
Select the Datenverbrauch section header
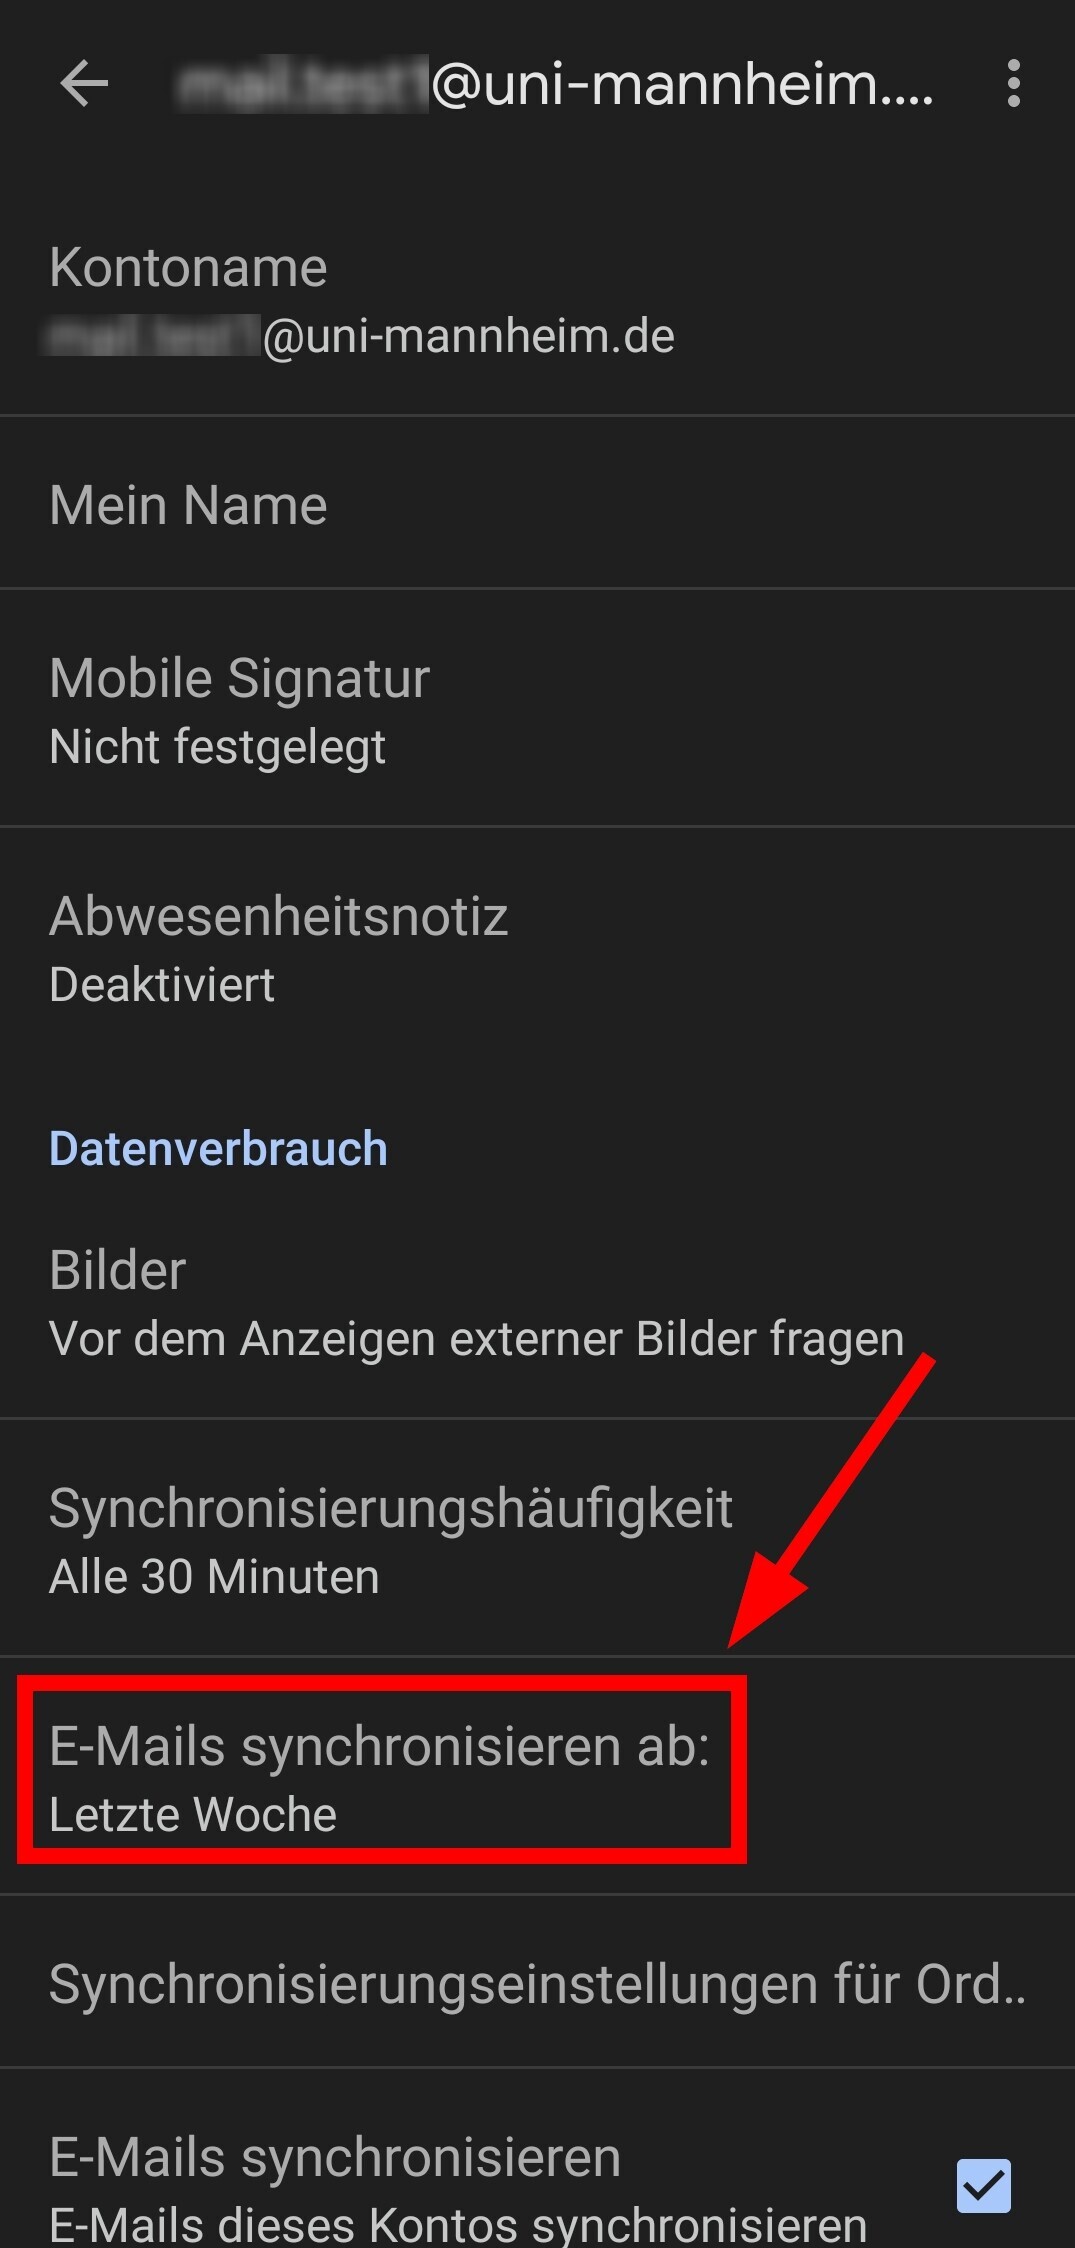click(218, 1148)
